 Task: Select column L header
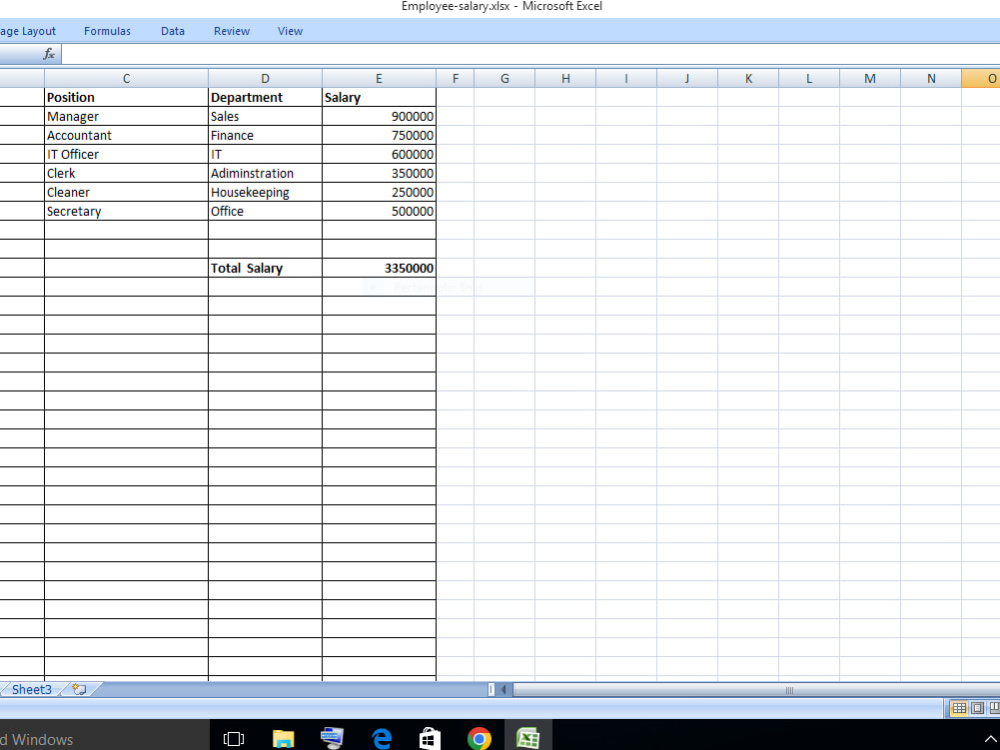[809, 78]
